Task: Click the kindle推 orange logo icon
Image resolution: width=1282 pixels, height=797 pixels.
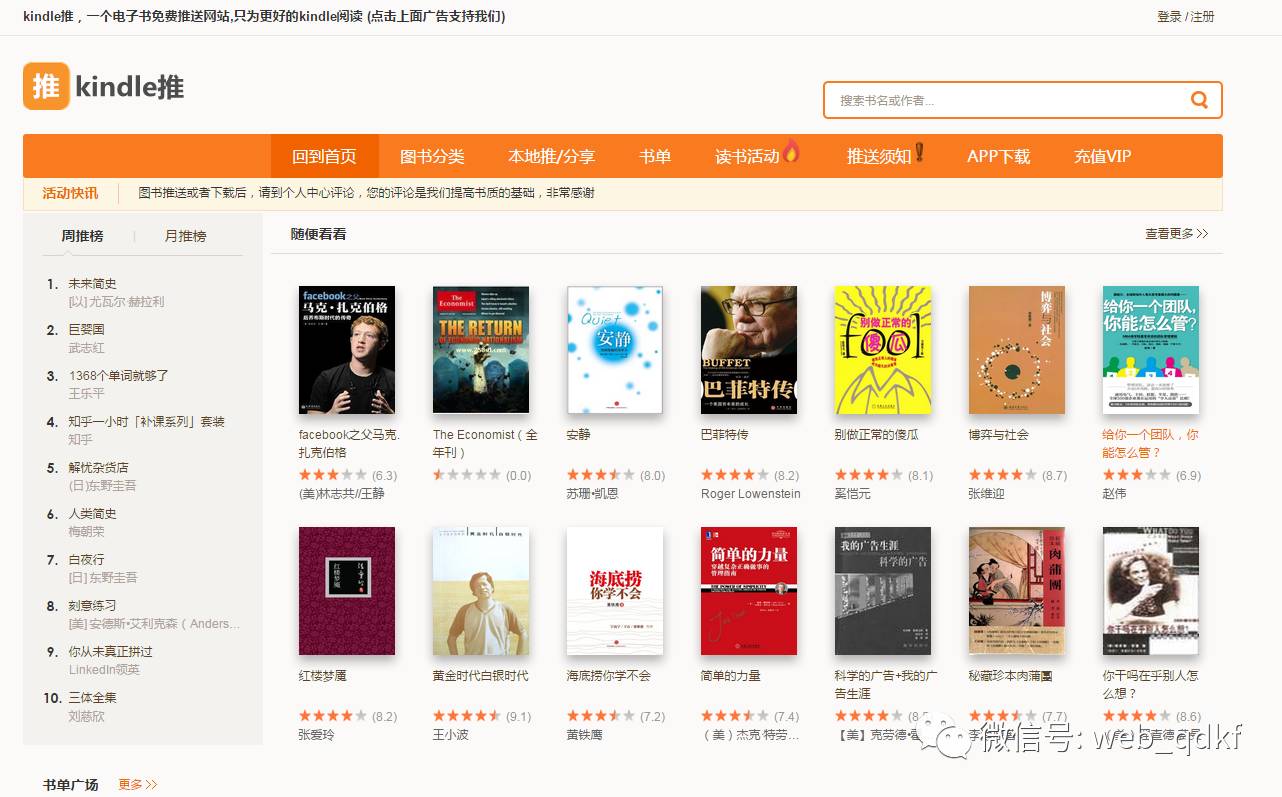Action: pos(46,86)
